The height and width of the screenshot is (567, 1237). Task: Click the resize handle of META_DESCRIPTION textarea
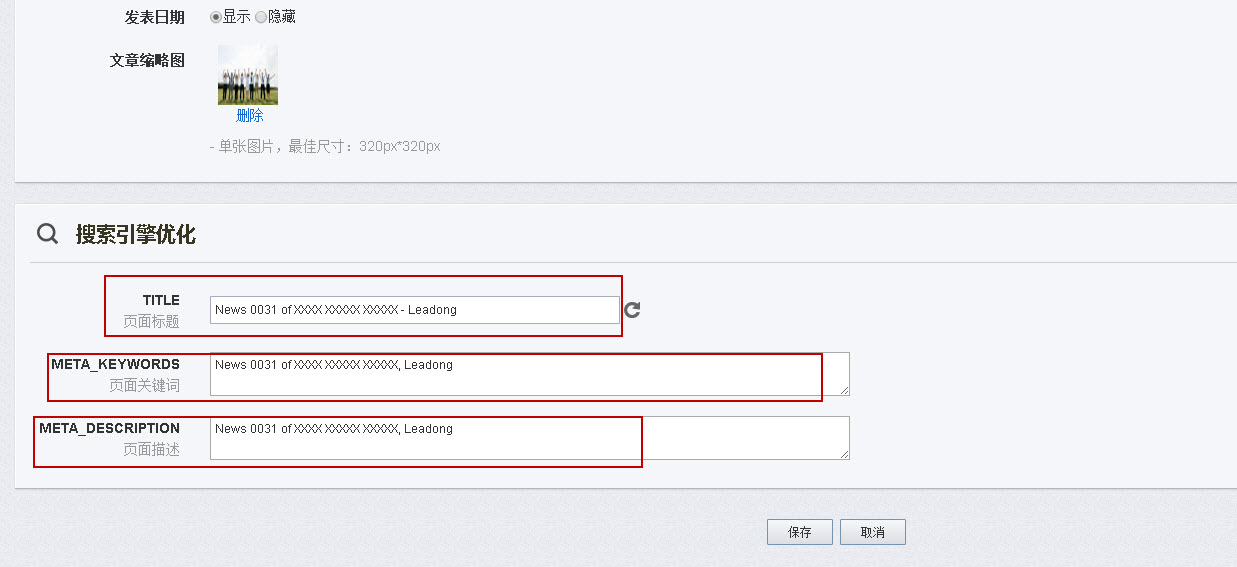pos(844,454)
